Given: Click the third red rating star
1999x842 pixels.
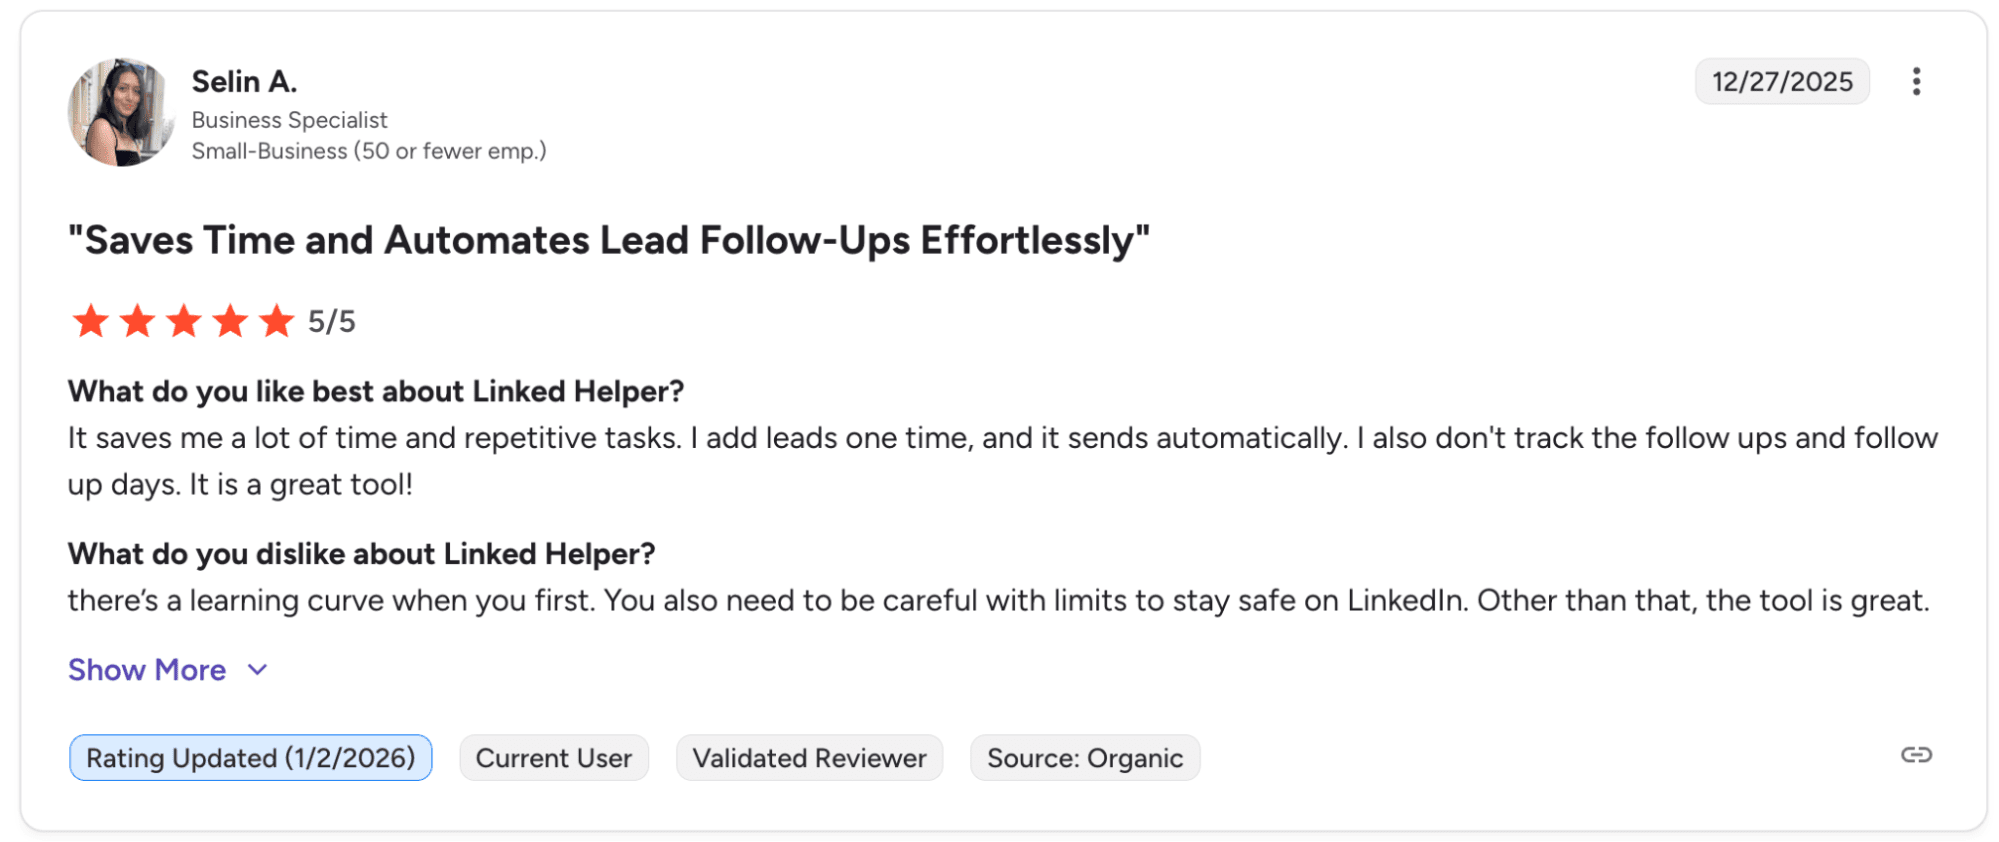Looking at the screenshot, I should (184, 321).
